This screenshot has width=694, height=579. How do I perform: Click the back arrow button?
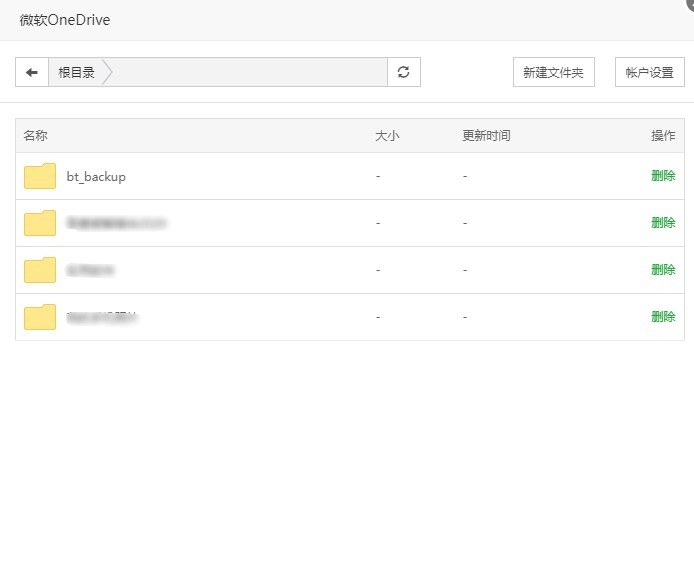(32, 72)
